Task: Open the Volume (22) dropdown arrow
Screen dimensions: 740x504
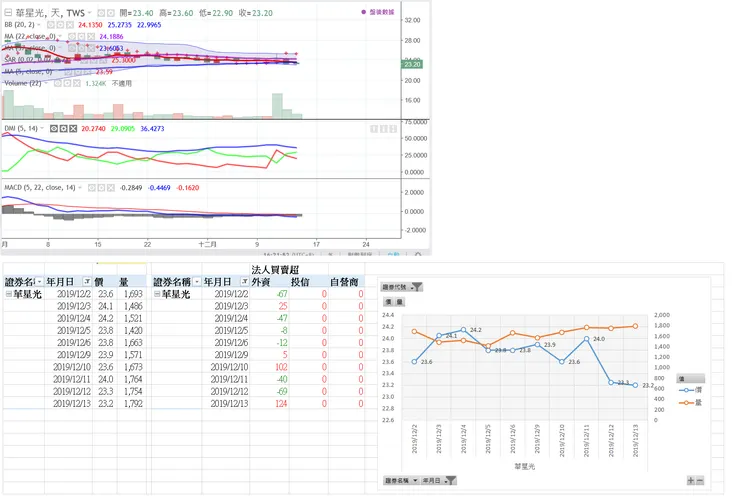Action: pyautogui.click(x=46, y=83)
